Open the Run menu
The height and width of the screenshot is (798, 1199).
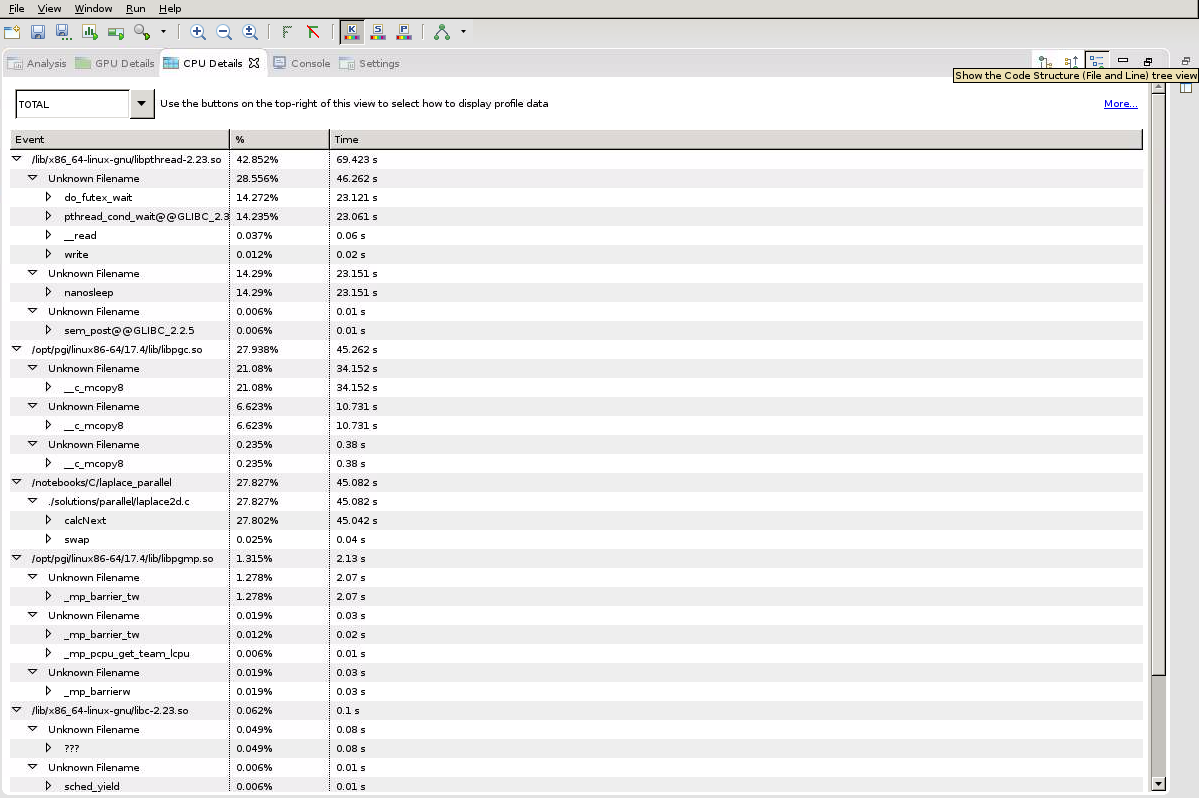[135, 8]
